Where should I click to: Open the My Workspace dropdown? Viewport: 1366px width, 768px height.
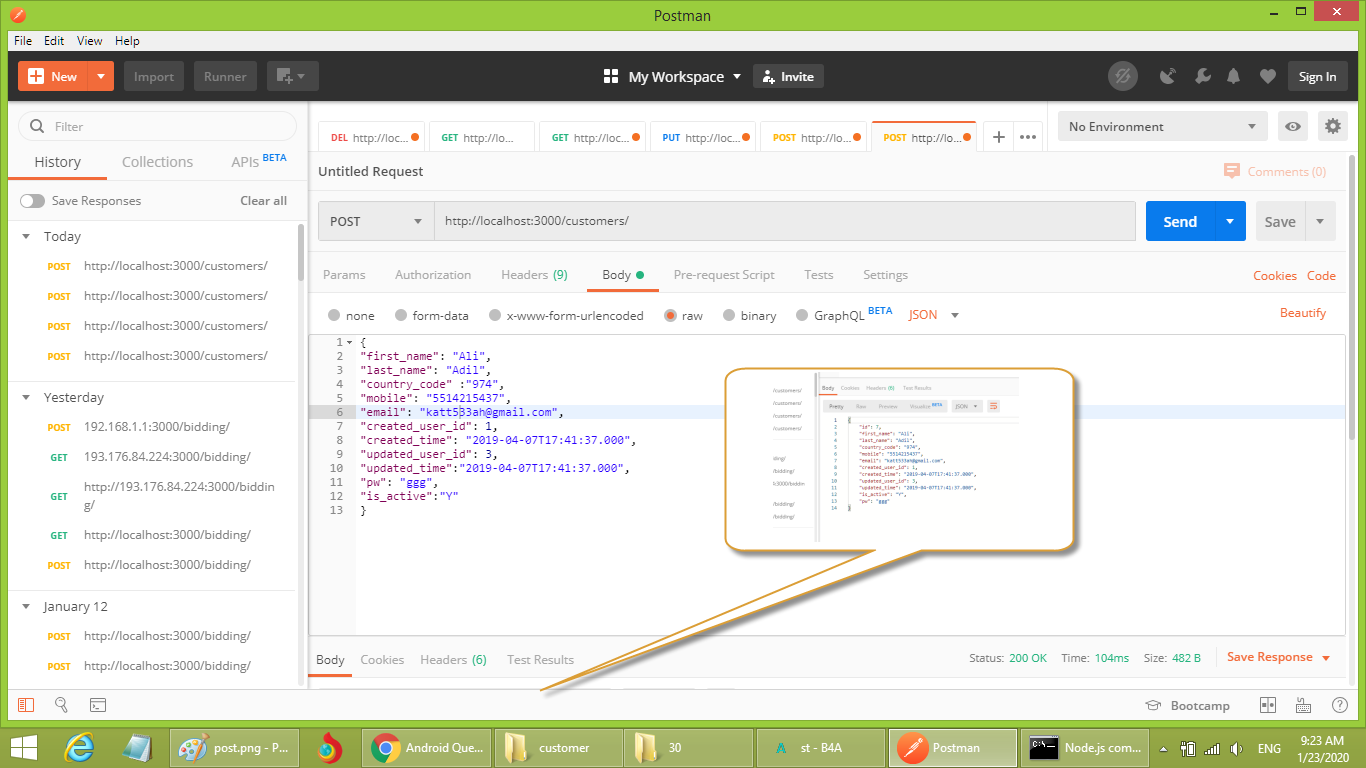click(672, 77)
